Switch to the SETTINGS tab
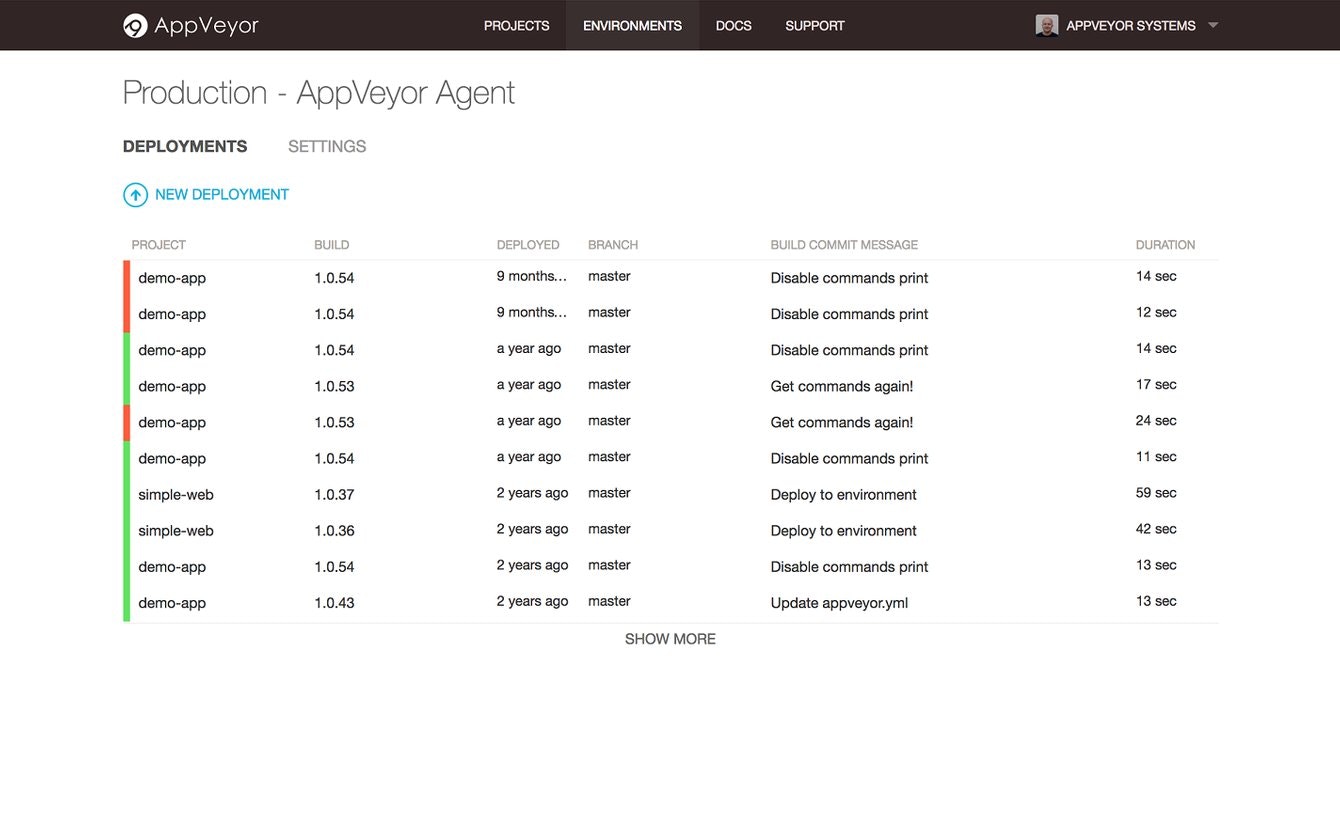This screenshot has width=1340, height=814. point(326,146)
